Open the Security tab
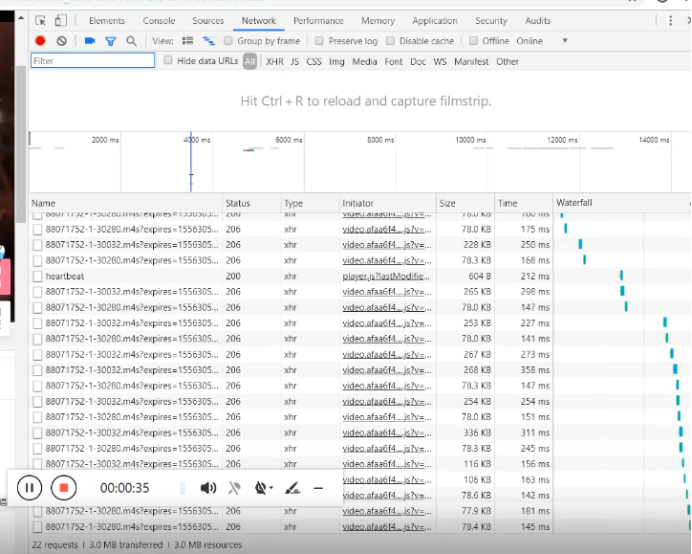The height and width of the screenshot is (554, 692). tap(491, 21)
